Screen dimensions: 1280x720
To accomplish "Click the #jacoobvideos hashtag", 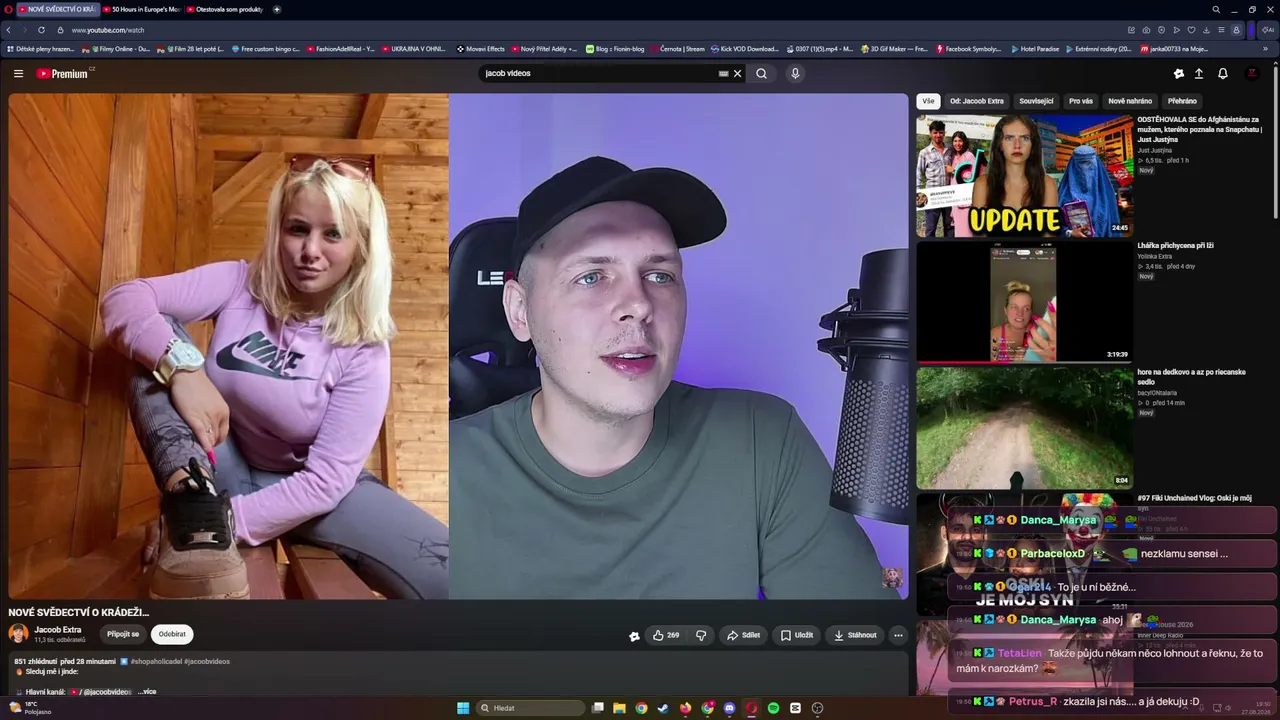I will 207,662.
